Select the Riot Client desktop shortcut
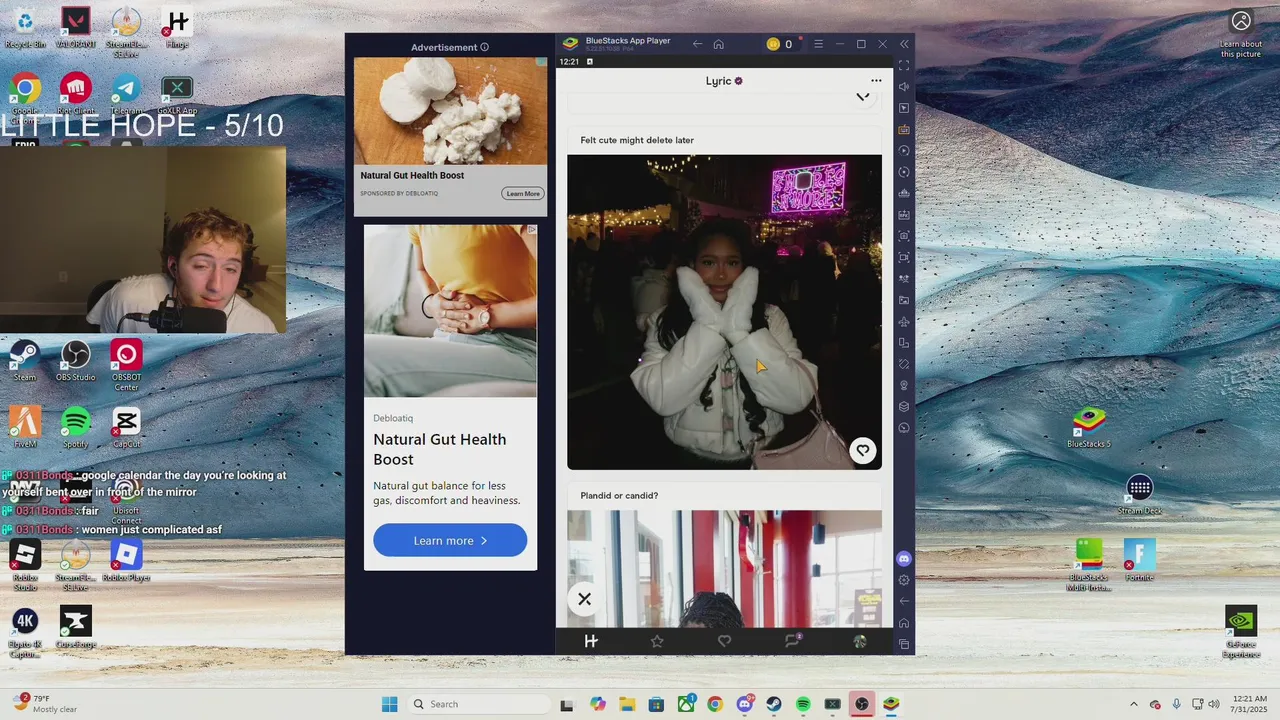The height and width of the screenshot is (720, 1280). [x=76, y=94]
